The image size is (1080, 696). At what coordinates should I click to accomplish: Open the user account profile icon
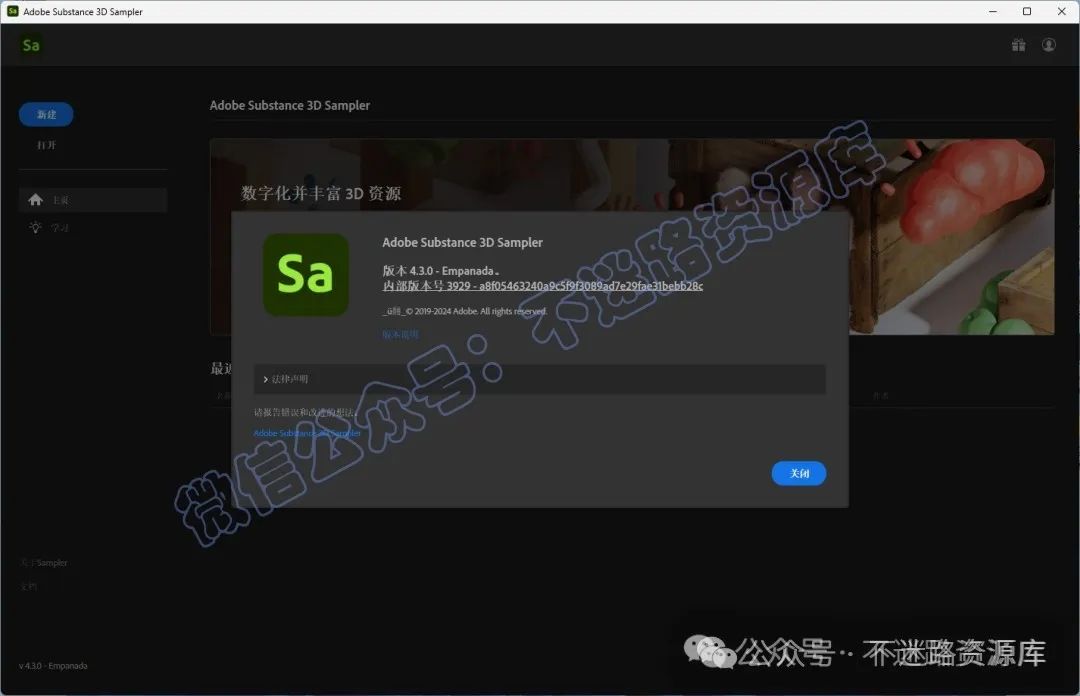pos(1048,45)
